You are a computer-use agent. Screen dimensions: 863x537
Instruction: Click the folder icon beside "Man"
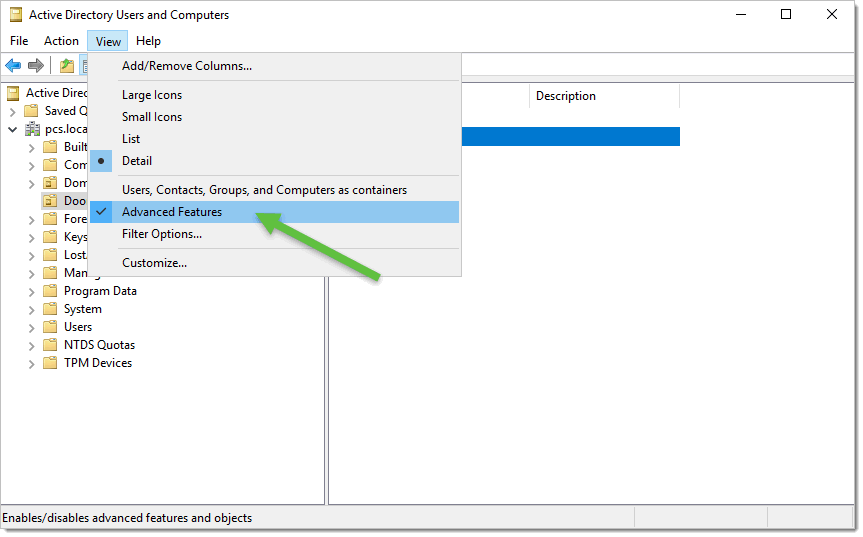50,273
